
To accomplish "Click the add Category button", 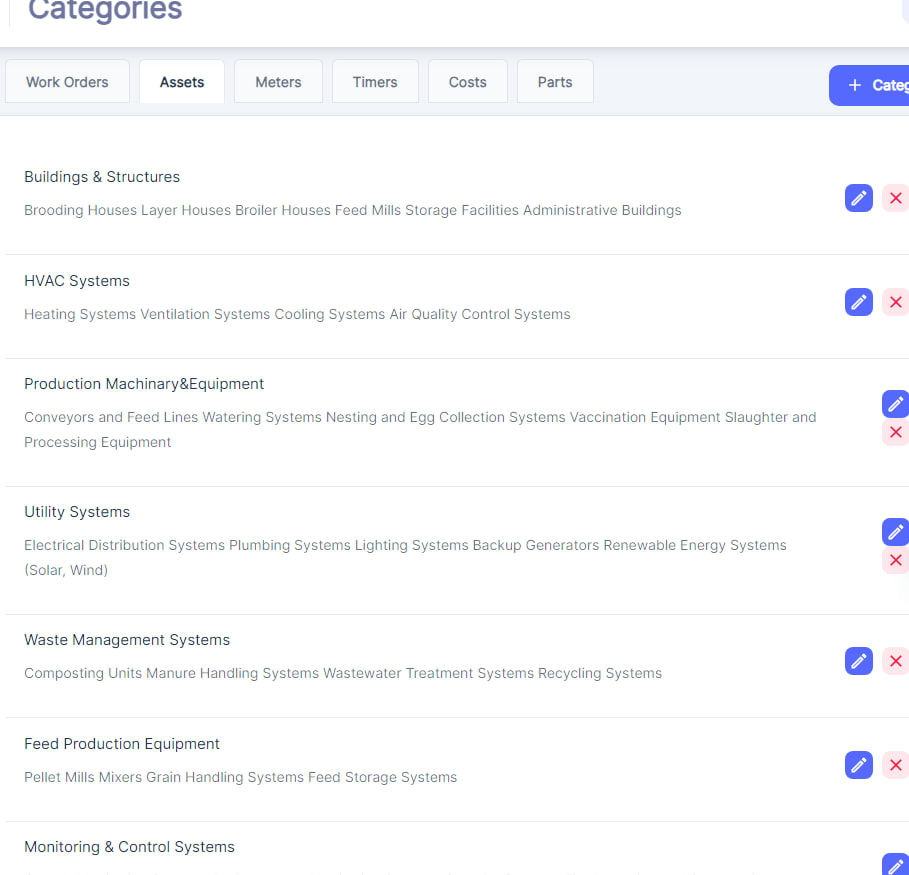I will 872,85.
